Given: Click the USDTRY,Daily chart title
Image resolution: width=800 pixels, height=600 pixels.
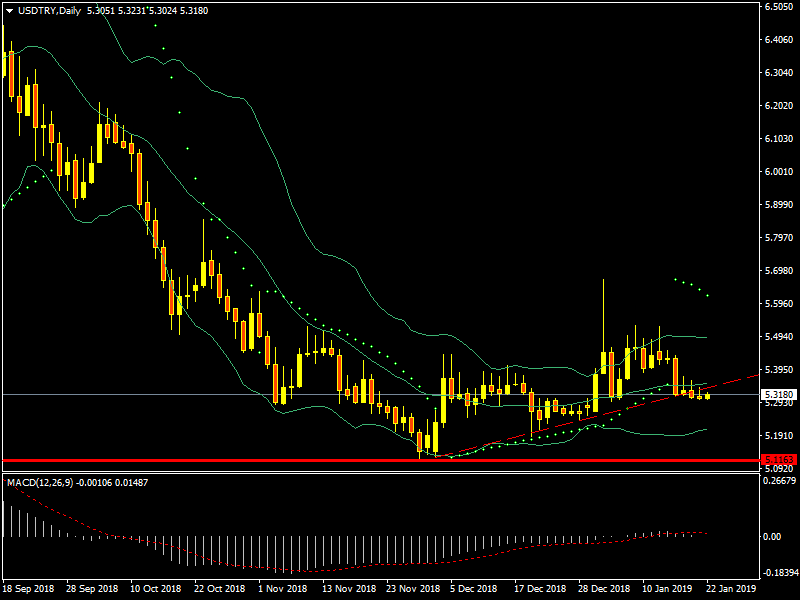Looking at the screenshot, I should coord(51,11).
